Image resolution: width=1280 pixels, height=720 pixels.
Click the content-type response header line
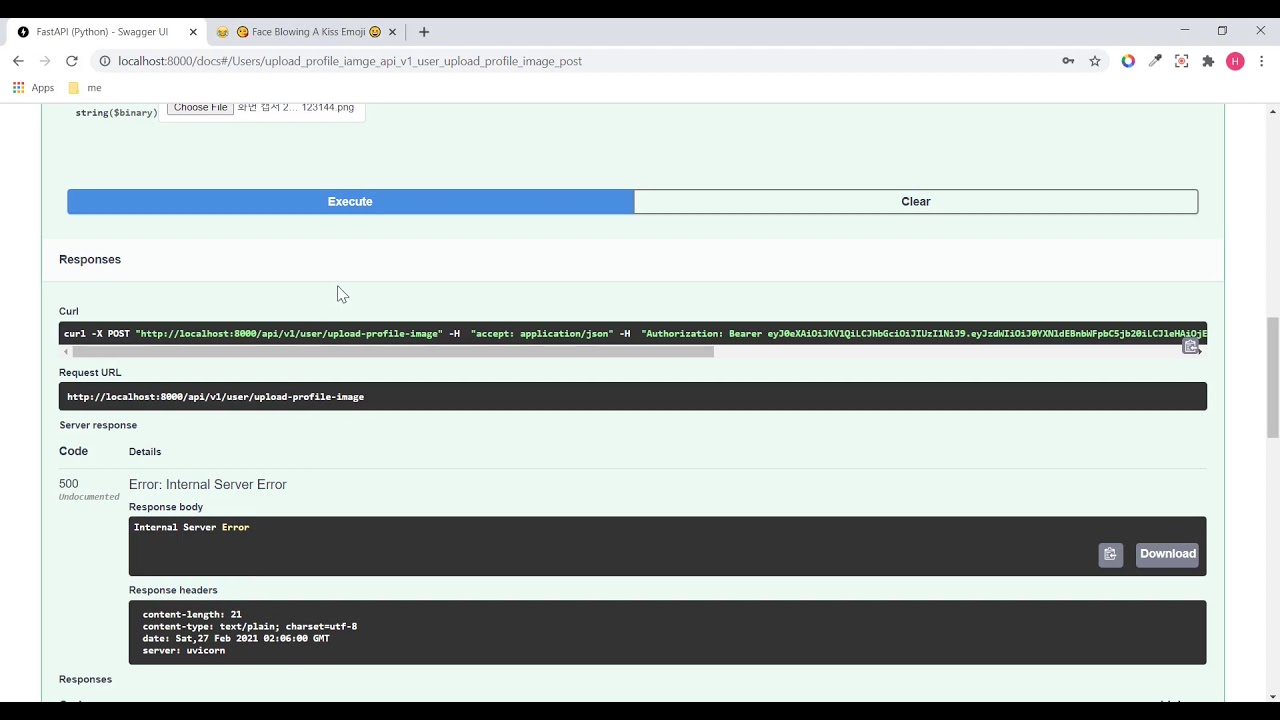click(x=250, y=627)
